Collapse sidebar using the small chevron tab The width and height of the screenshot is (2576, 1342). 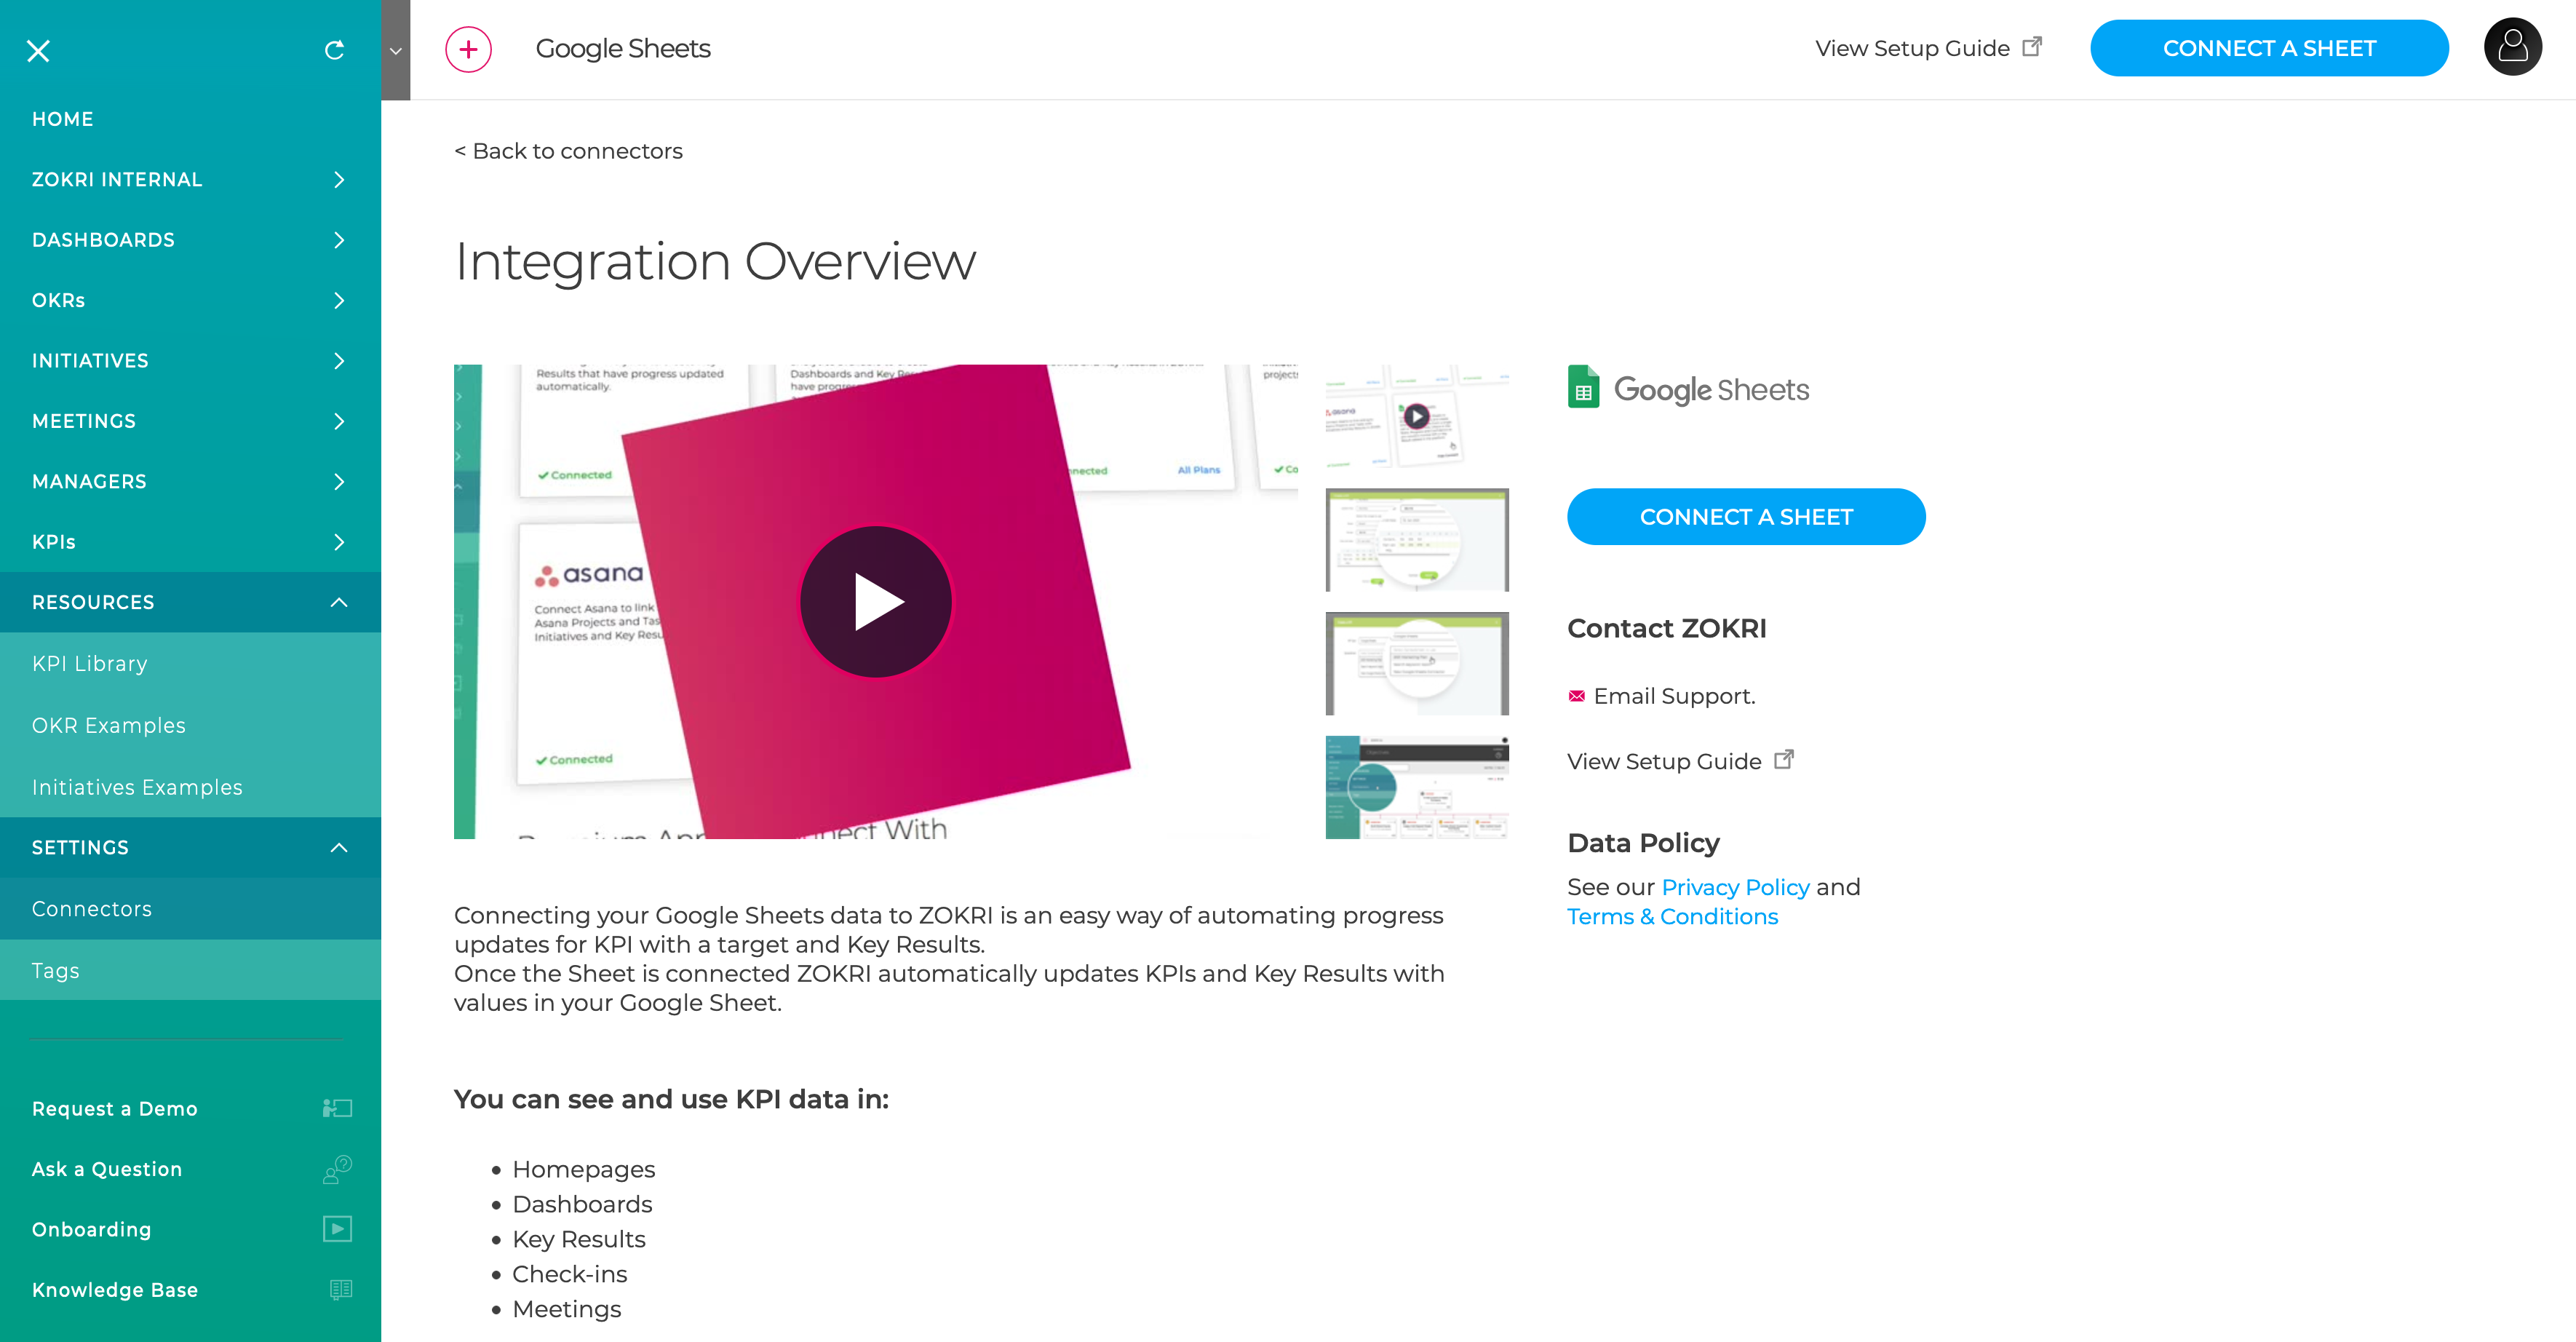pyautogui.click(x=396, y=50)
